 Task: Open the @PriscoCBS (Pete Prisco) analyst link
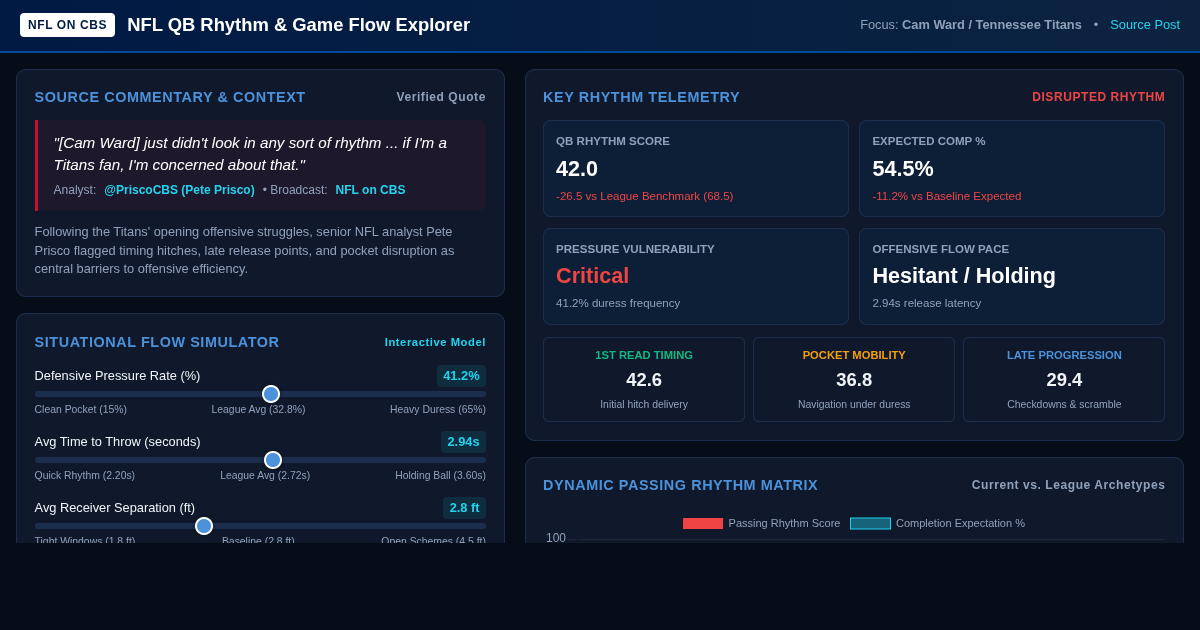(179, 190)
